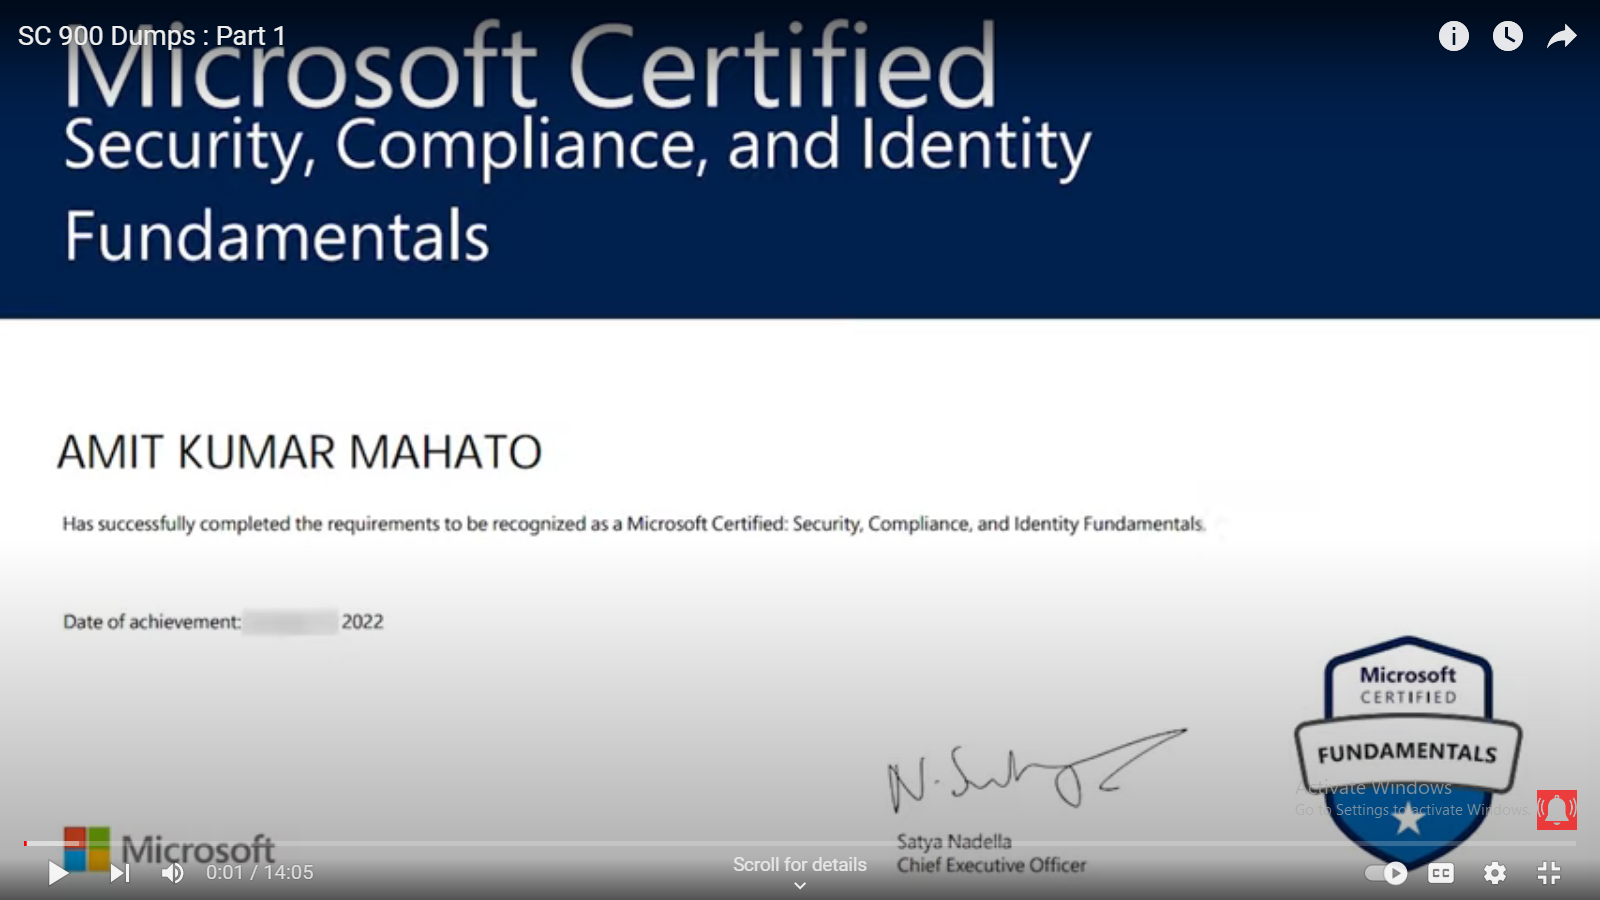Image resolution: width=1600 pixels, height=900 pixels.
Task: Exit full screen mode
Action: click(x=1549, y=873)
